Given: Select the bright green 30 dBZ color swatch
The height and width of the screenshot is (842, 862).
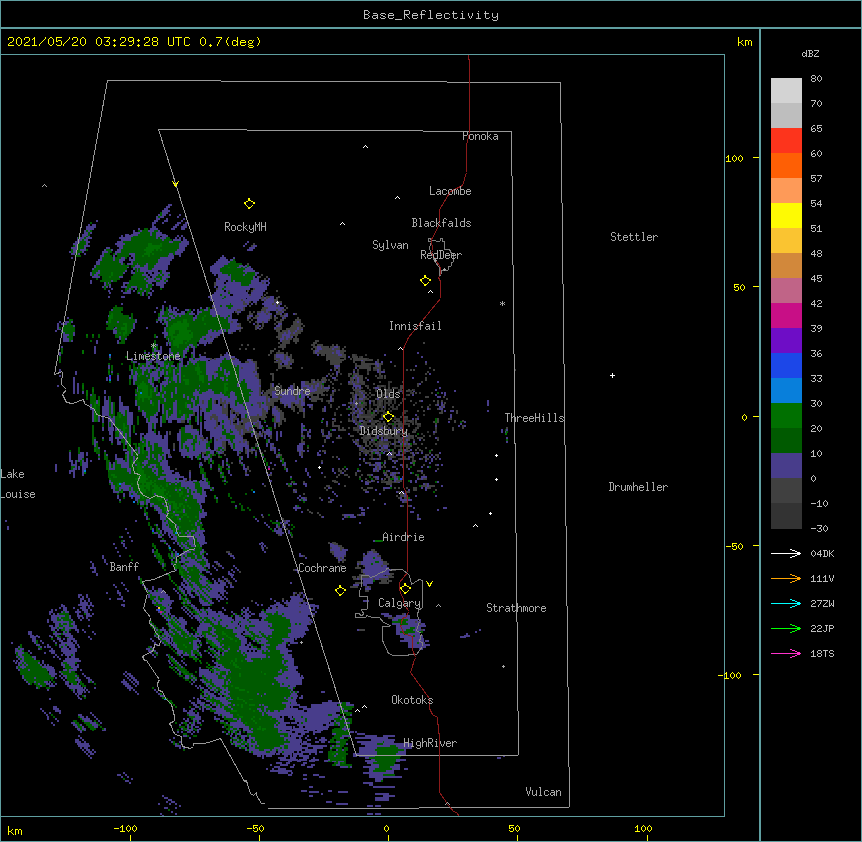Looking at the screenshot, I should click(x=786, y=416).
